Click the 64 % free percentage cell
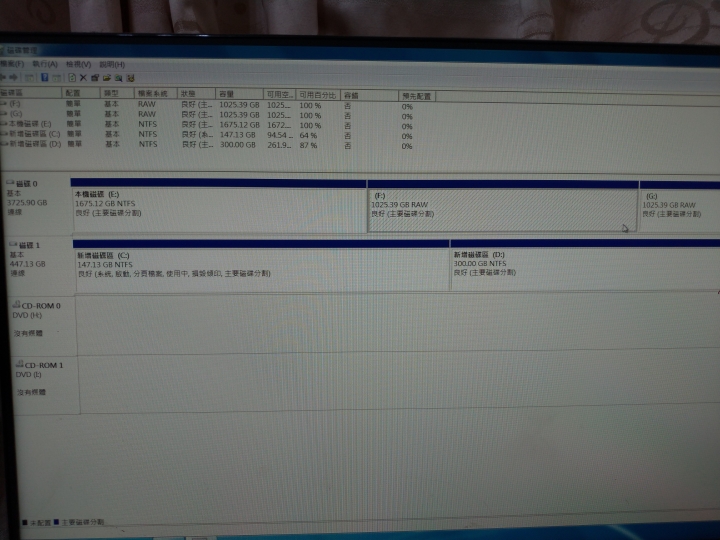 pos(308,135)
